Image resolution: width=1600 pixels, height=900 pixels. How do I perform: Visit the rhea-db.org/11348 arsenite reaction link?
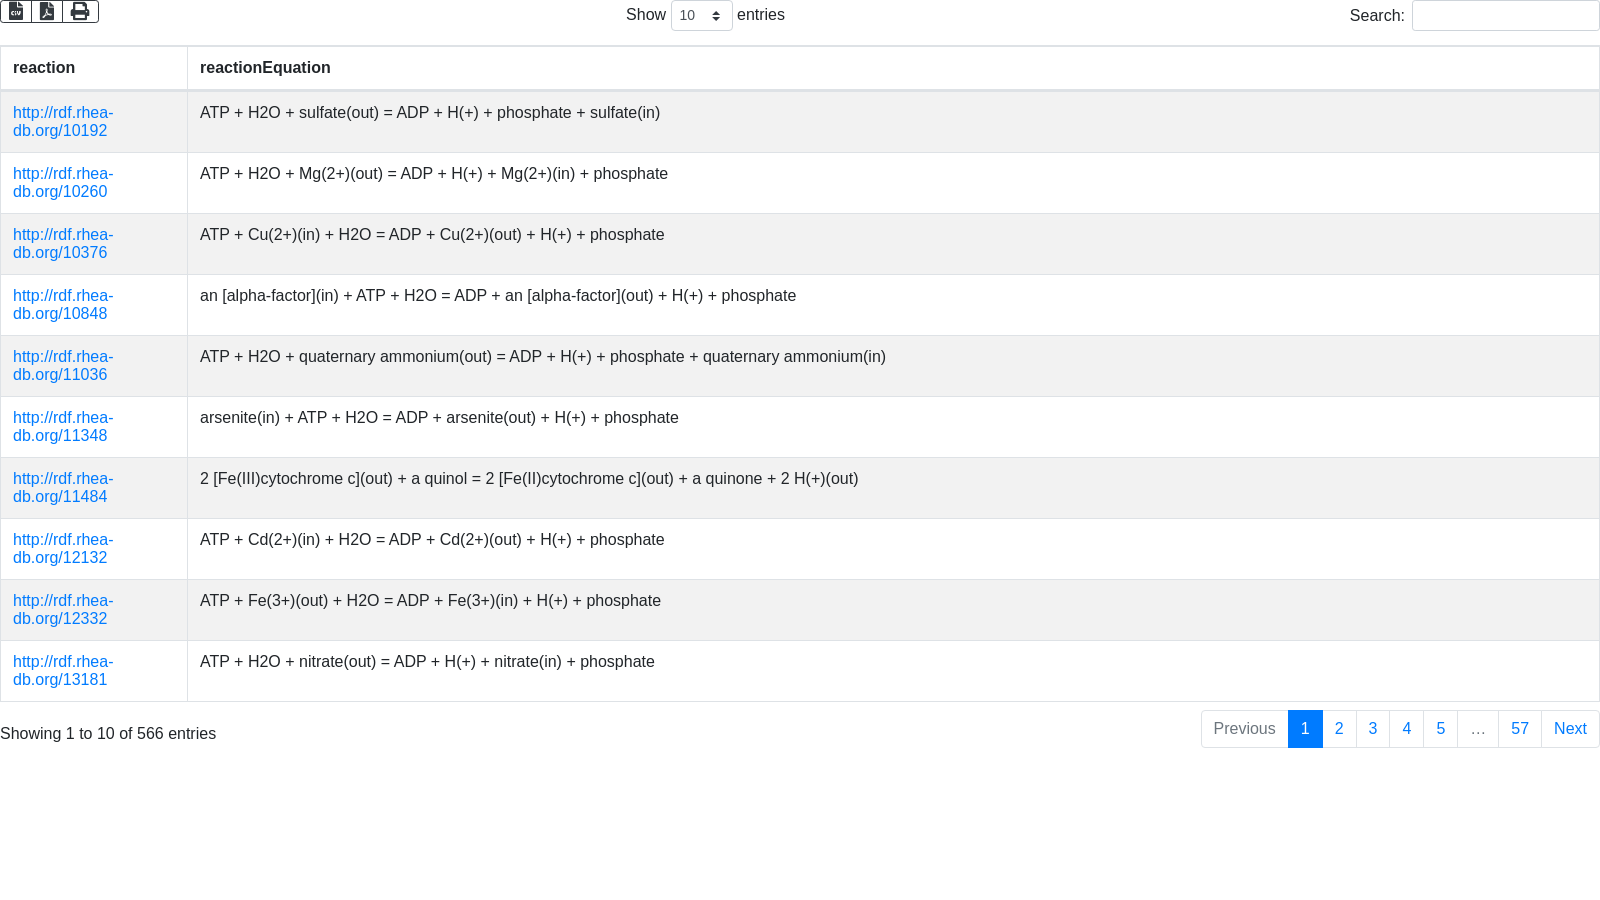(x=62, y=427)
